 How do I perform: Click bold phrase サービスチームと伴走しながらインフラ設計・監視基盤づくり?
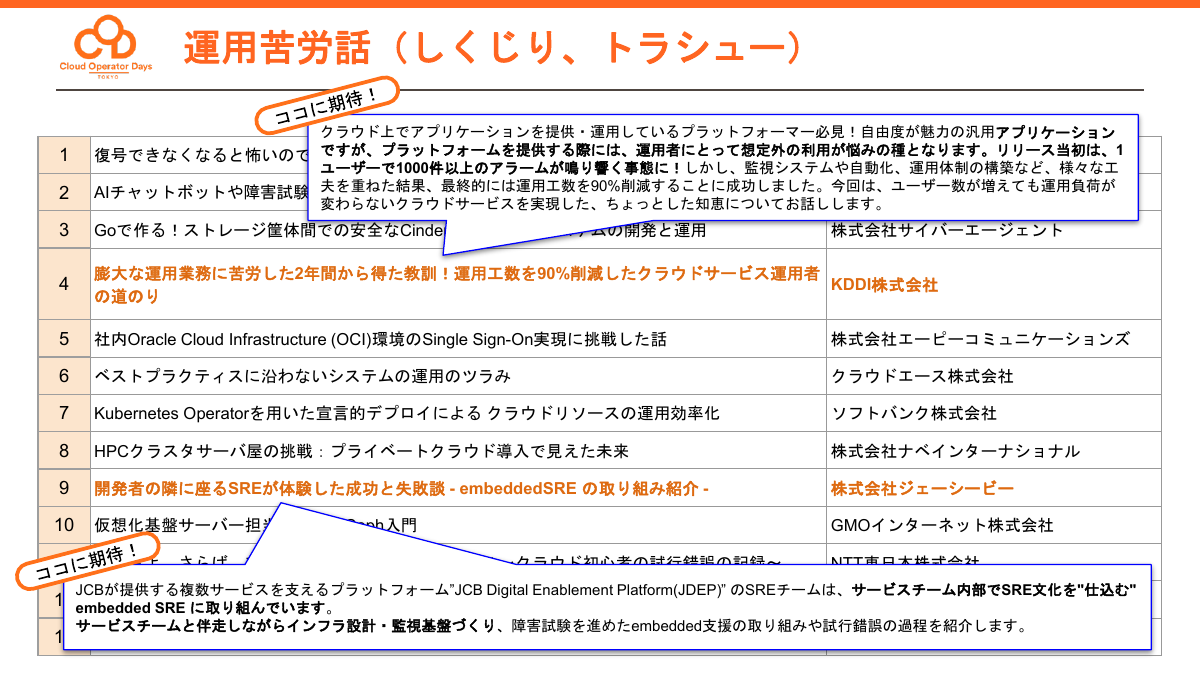click(288, 627)
